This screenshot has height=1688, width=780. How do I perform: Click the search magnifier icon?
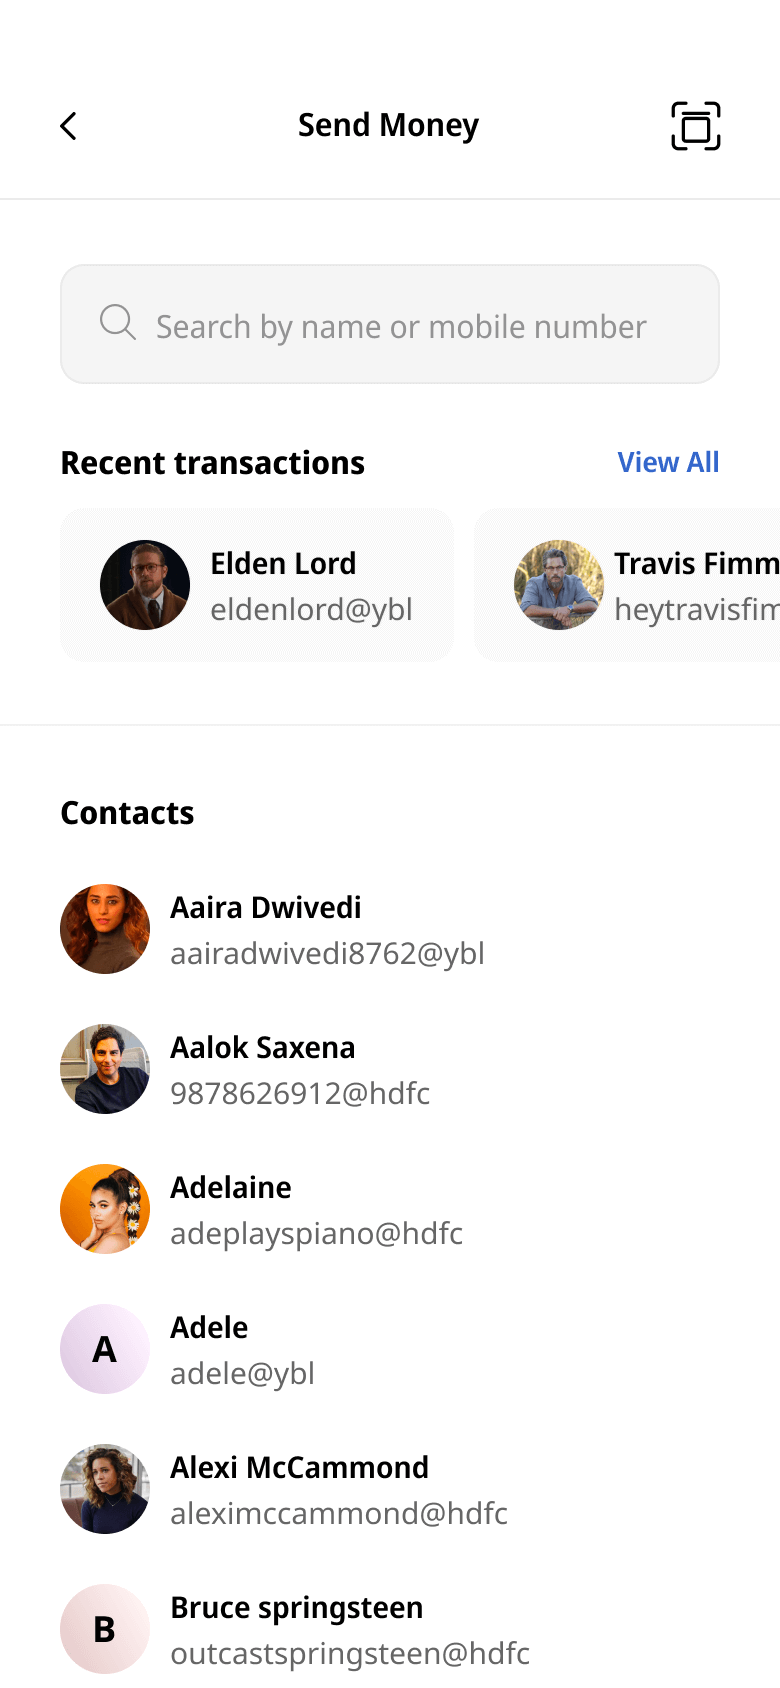(117, 323)
